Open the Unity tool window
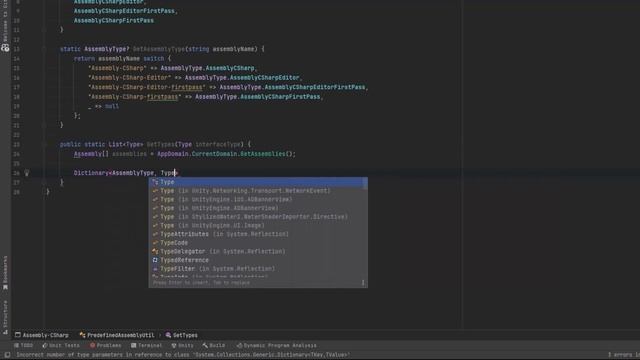Image resolution: width=640 pixels, height=360 pixels. 182,345
